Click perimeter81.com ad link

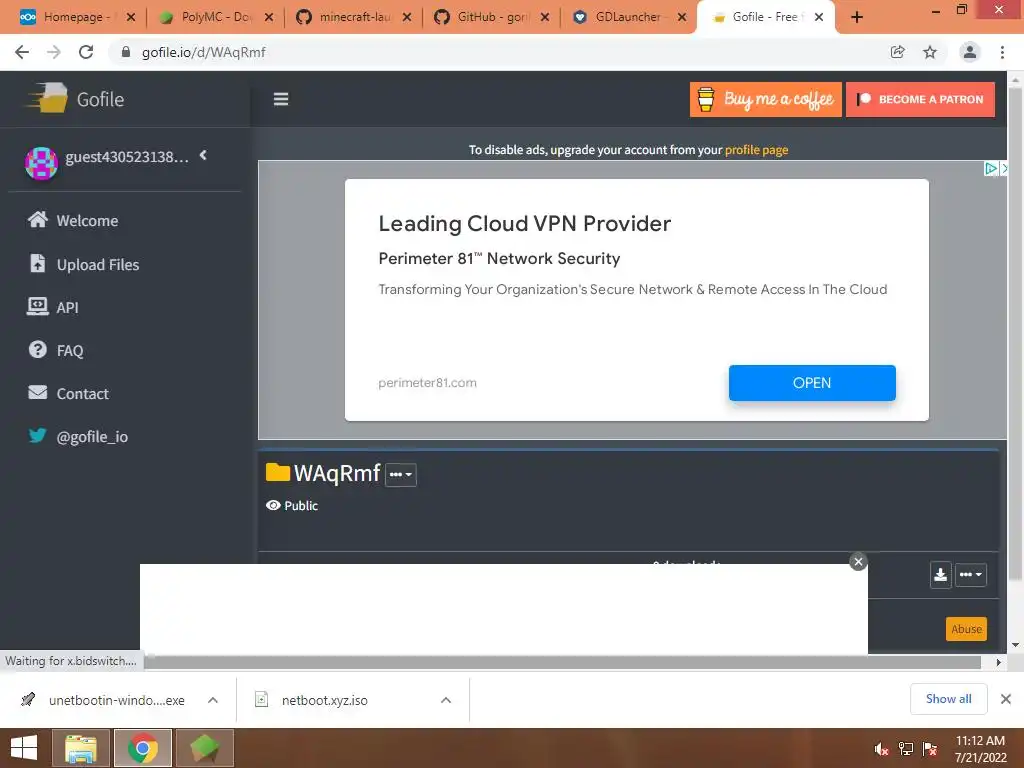[x=427, y=383]
